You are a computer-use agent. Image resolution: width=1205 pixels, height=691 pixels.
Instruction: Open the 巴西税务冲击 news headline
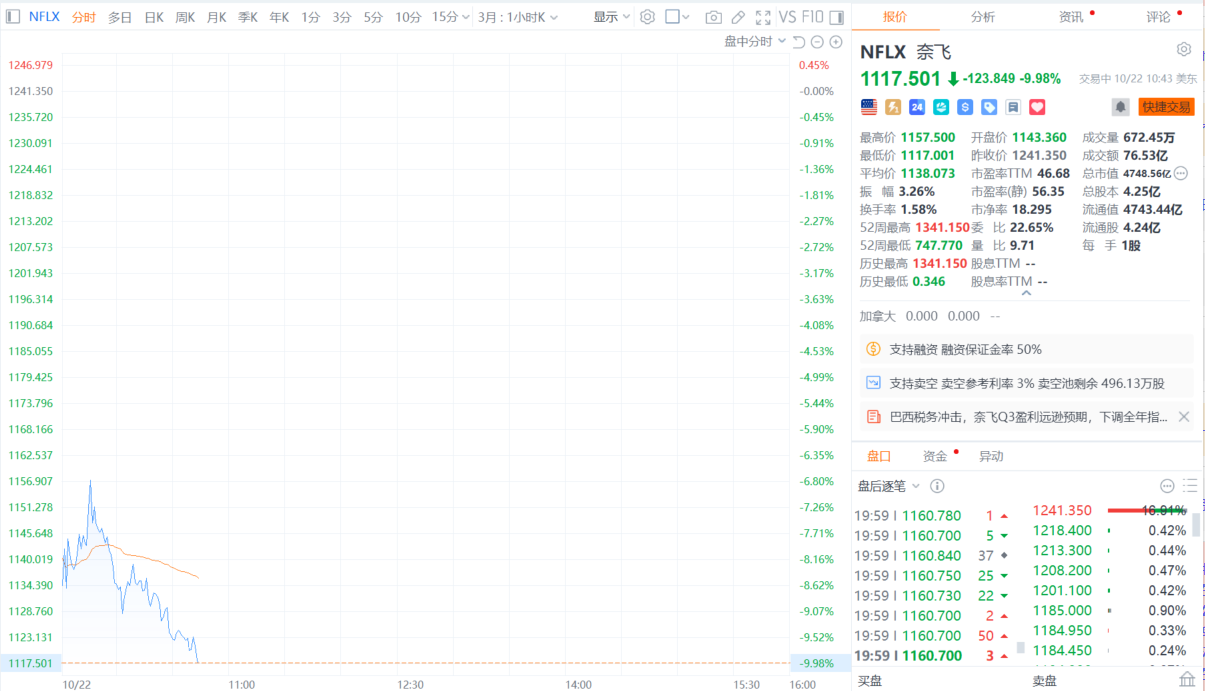coord(1028,417)
